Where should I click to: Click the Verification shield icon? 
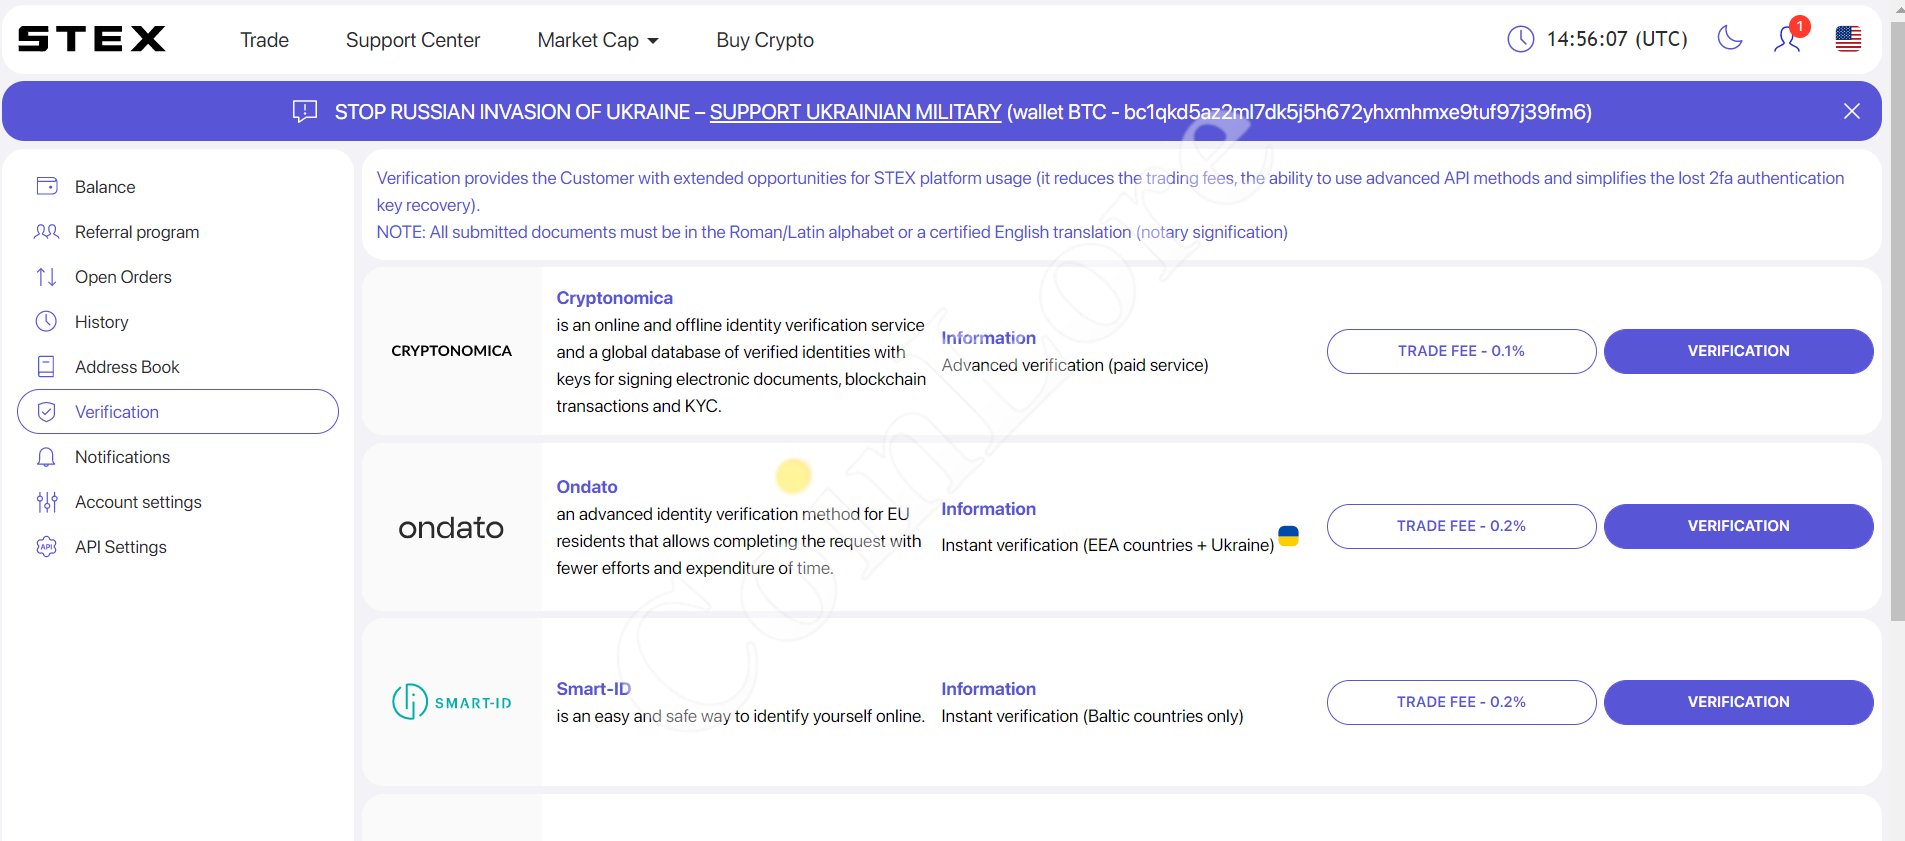[x=46, y=411]
